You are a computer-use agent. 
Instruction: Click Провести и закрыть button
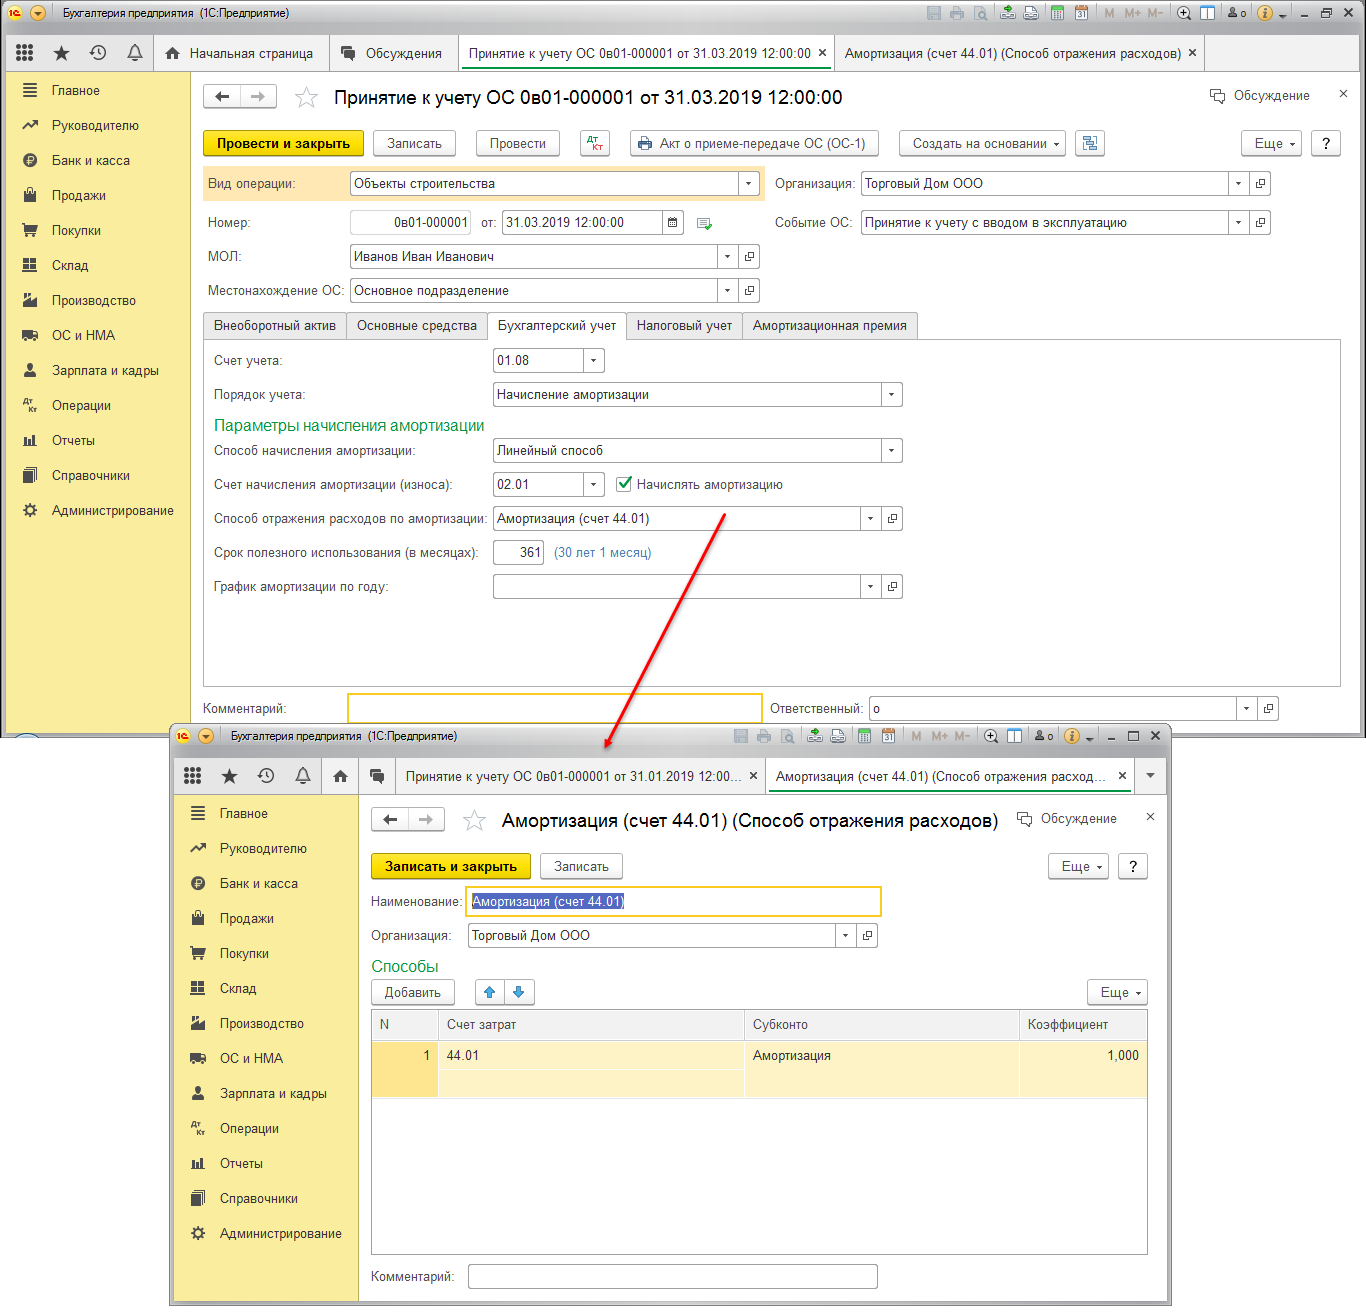[284, 143]
